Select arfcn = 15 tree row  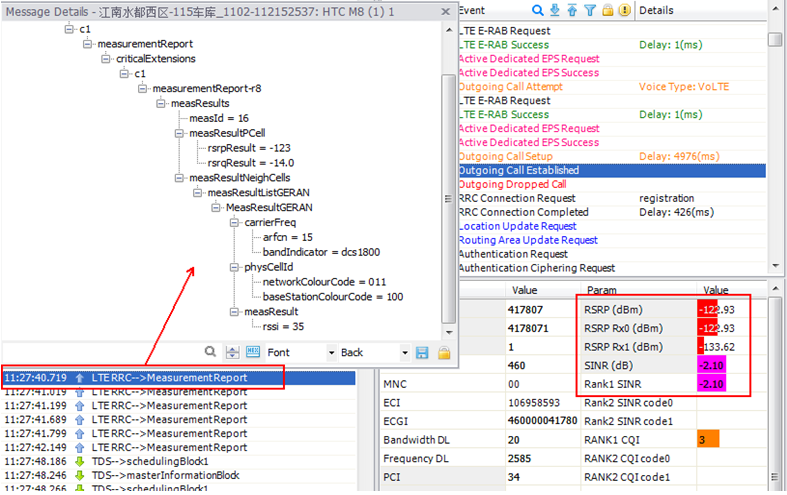tap(288, 237)
